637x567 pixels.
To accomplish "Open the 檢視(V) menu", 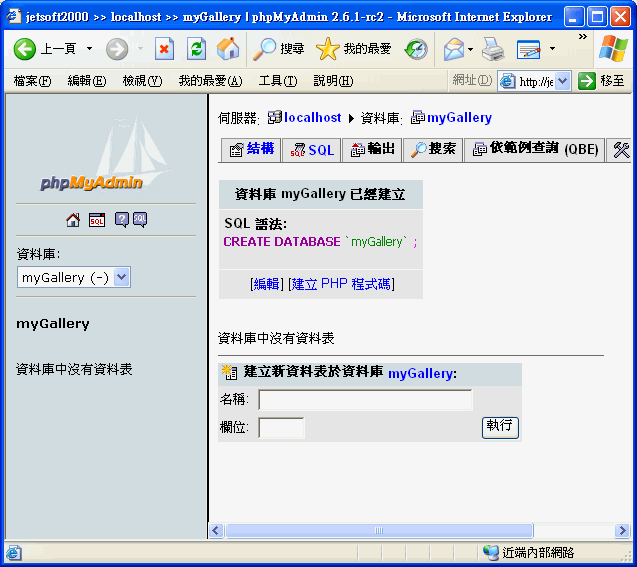I will click(x=142, y=81).
